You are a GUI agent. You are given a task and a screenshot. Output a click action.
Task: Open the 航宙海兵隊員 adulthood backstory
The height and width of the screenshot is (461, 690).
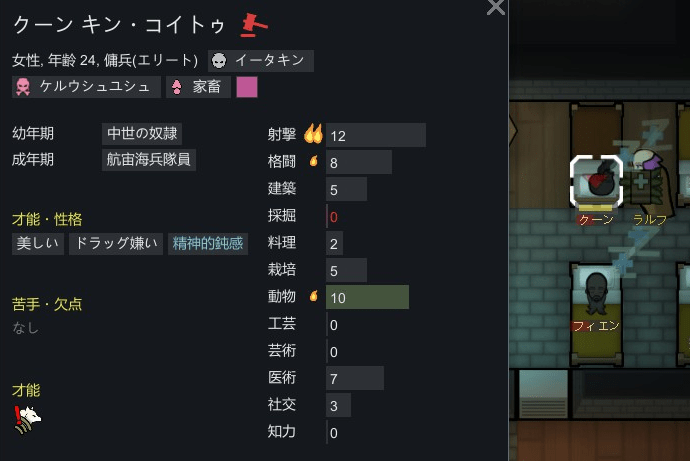pos(149,159)
